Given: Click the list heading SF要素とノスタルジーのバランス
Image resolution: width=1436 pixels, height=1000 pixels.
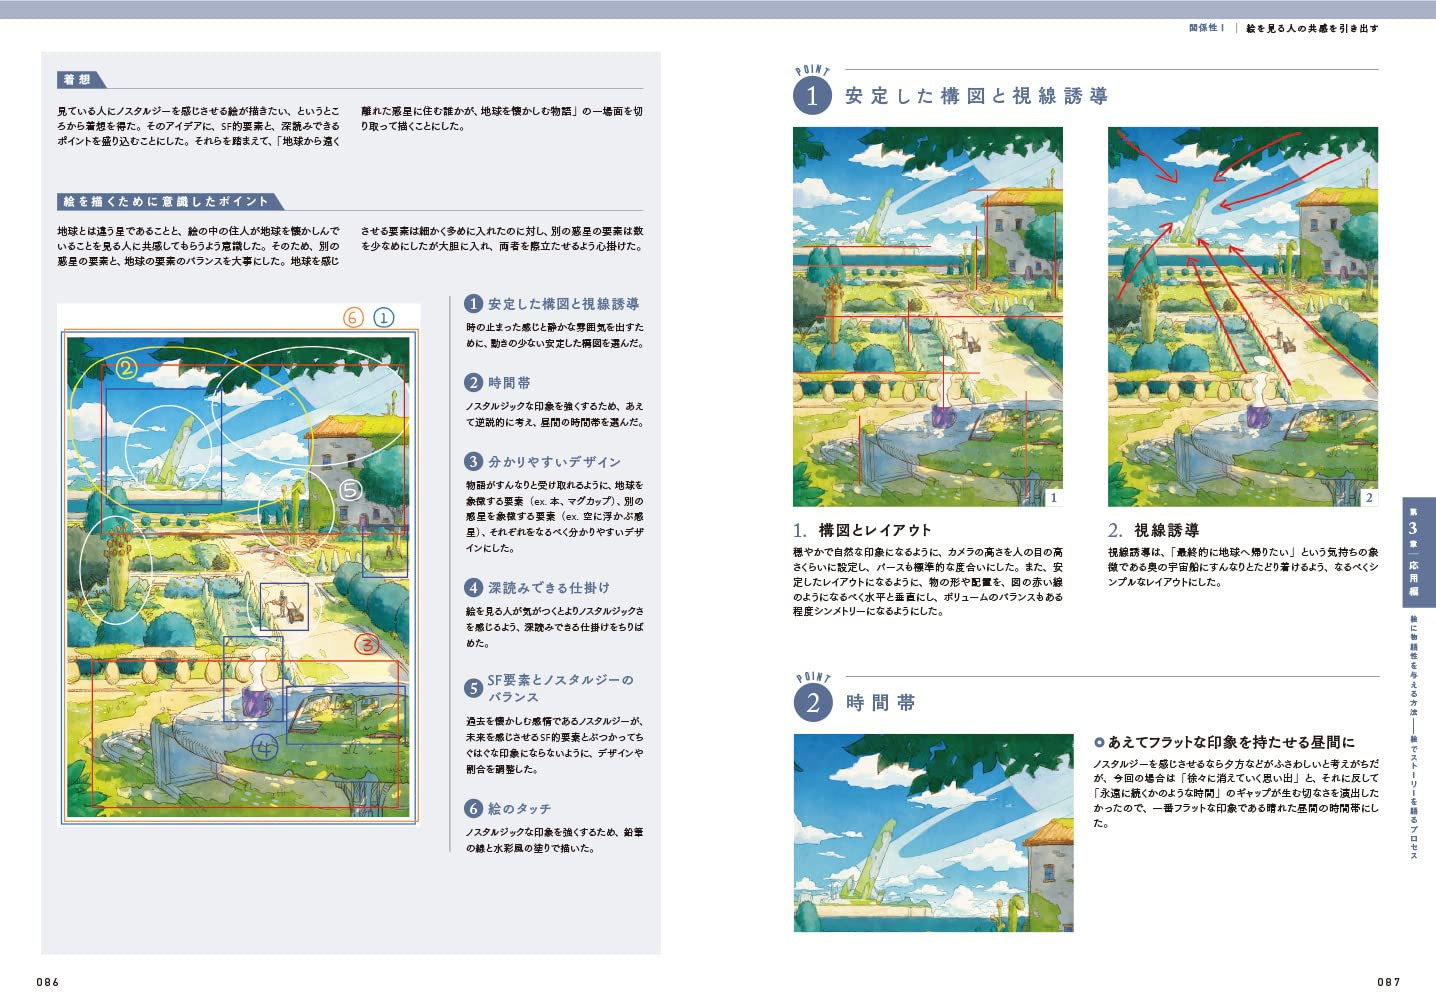Looking at the screenshot, I should (561, 688).
